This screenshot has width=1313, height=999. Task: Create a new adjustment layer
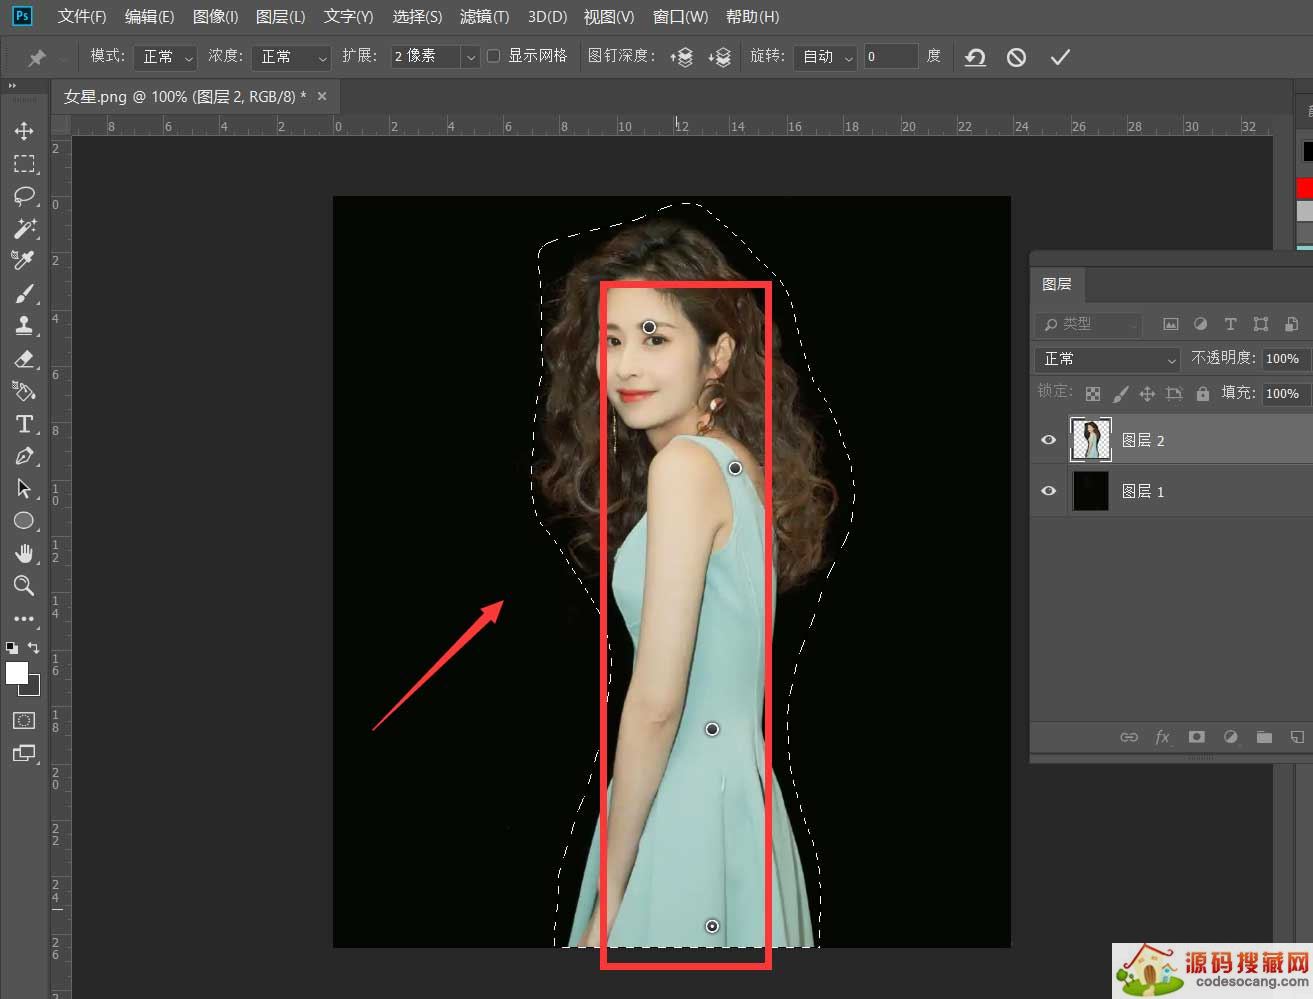pyautogui.click(x=1230, y=737)
